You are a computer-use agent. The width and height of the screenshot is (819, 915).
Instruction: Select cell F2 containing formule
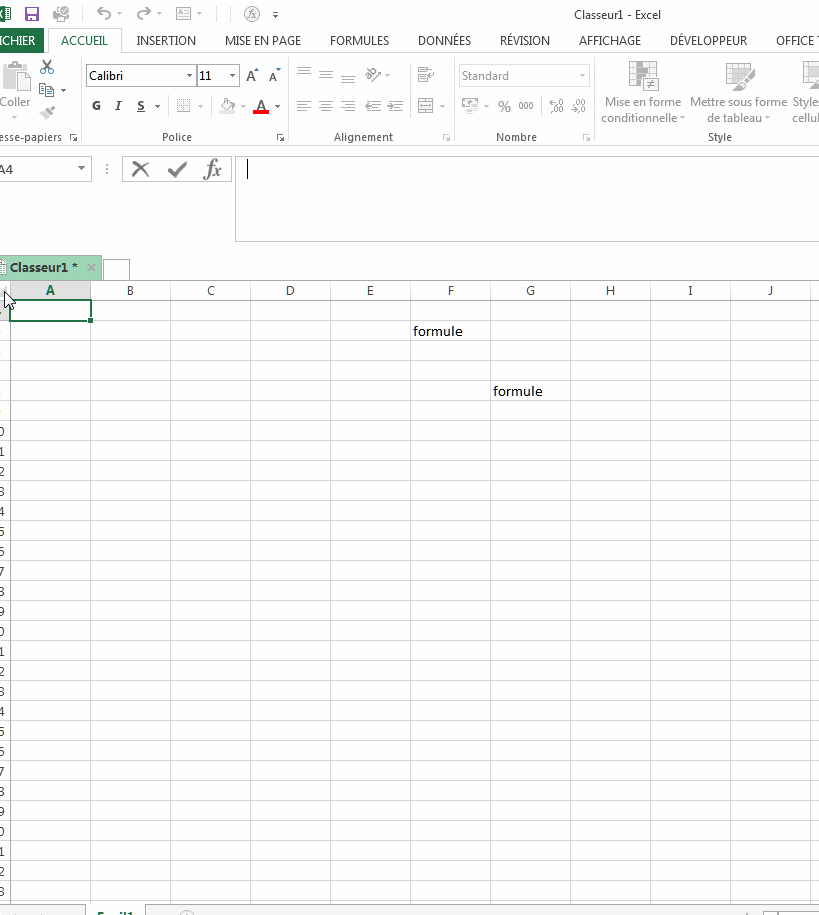tap(450, 331)
